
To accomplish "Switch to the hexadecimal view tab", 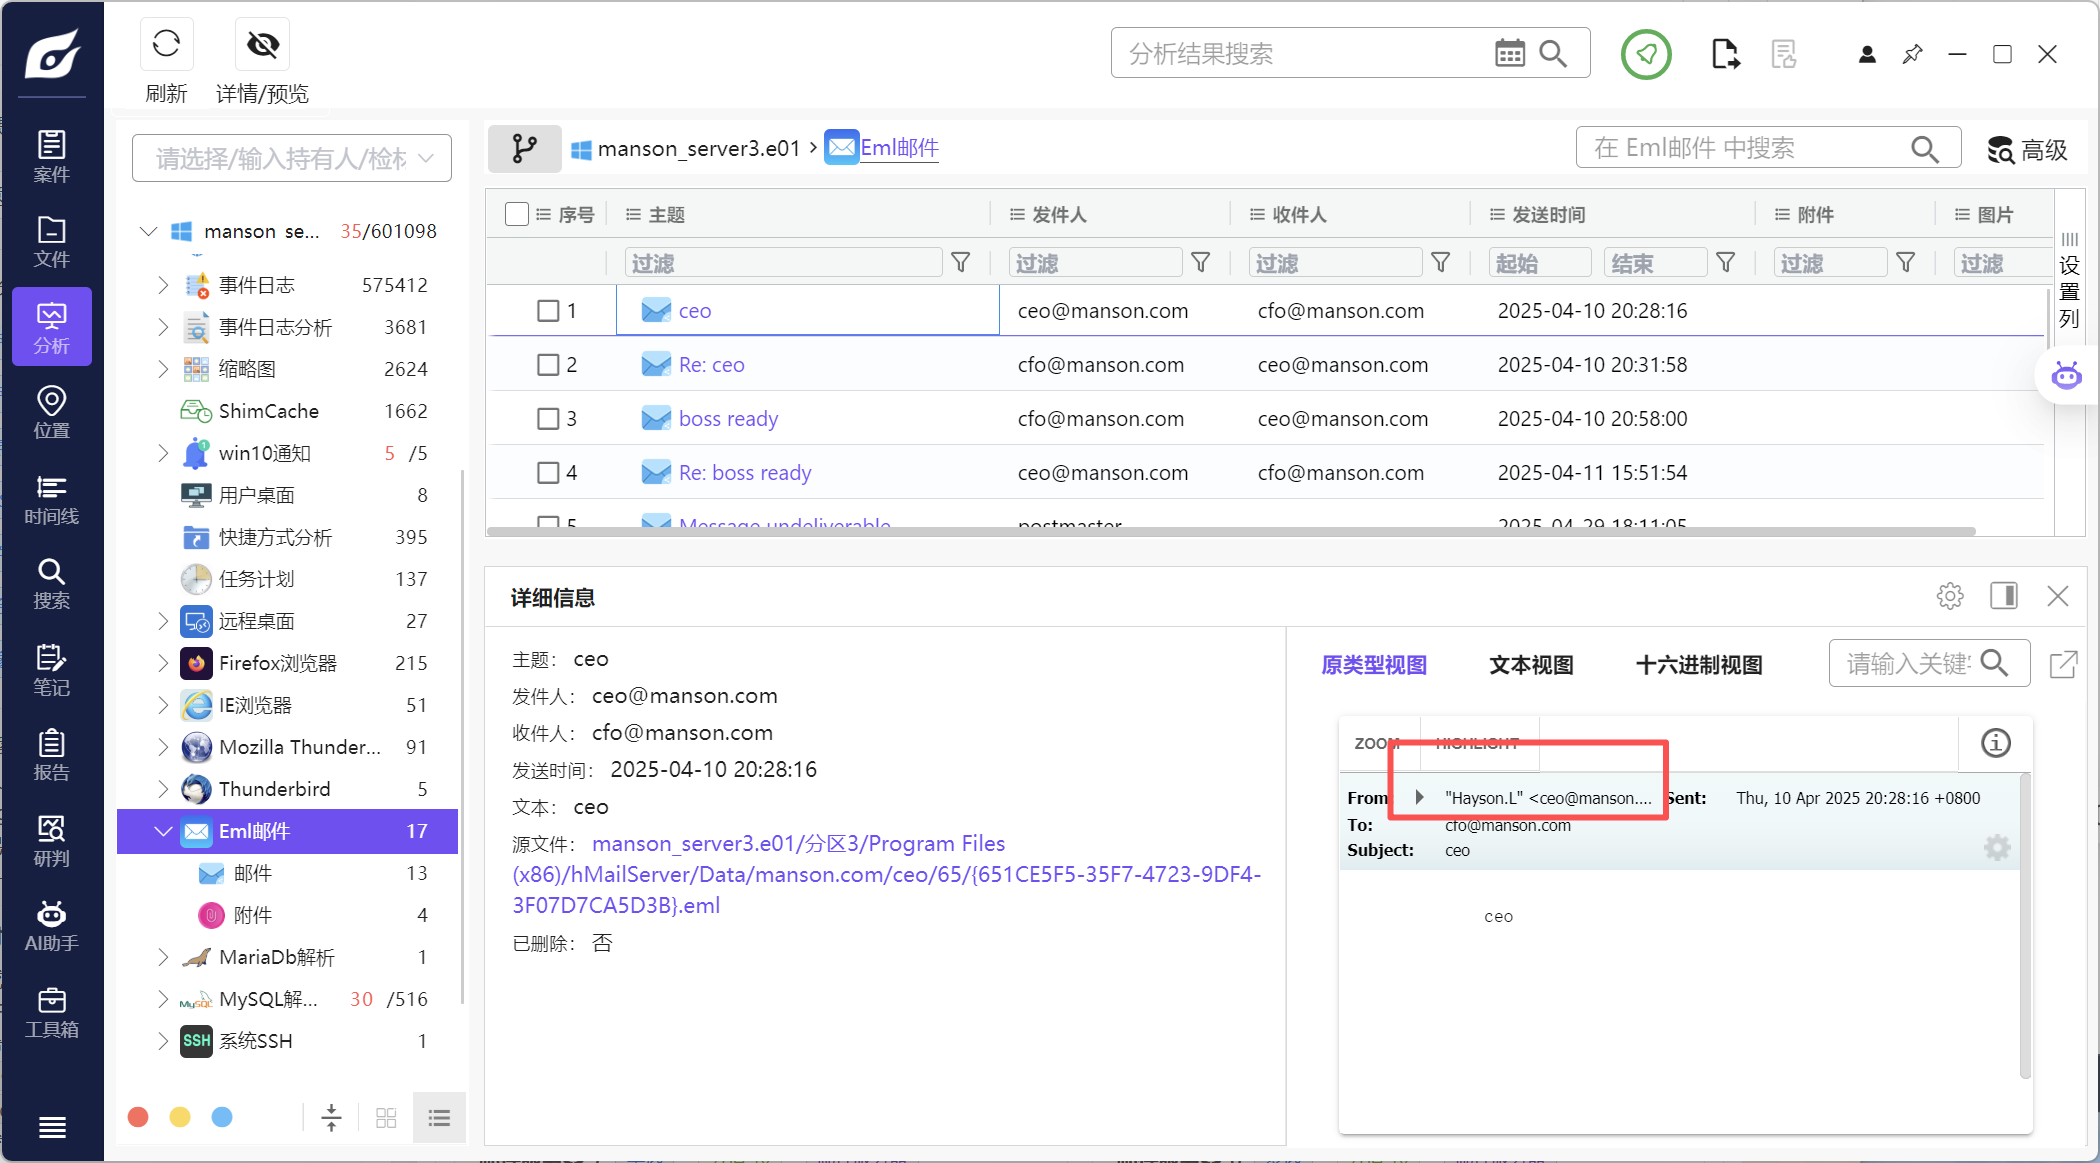I will (1698, 665).
